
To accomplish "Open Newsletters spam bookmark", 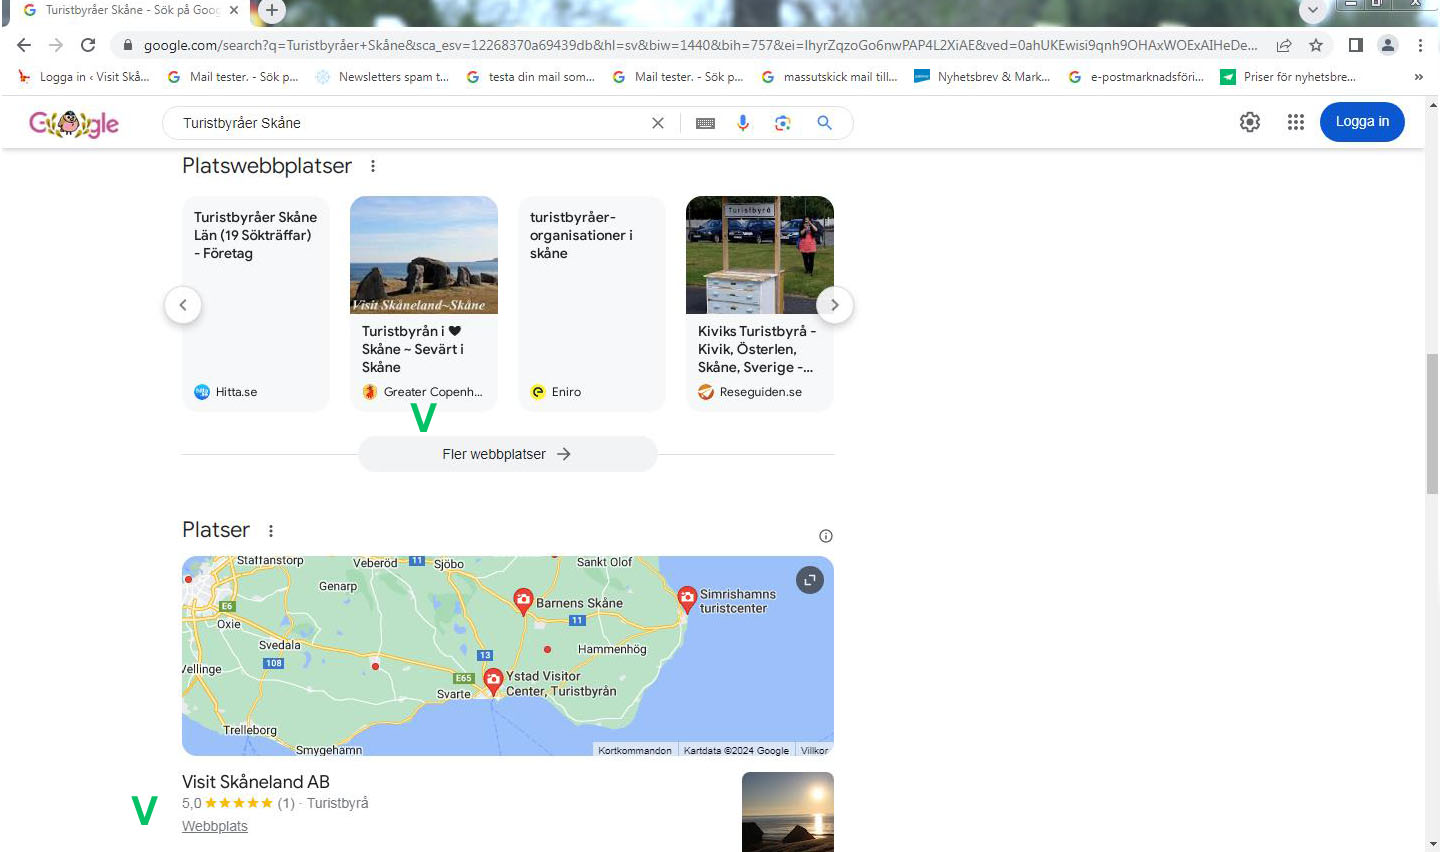I will pos(382,77).
